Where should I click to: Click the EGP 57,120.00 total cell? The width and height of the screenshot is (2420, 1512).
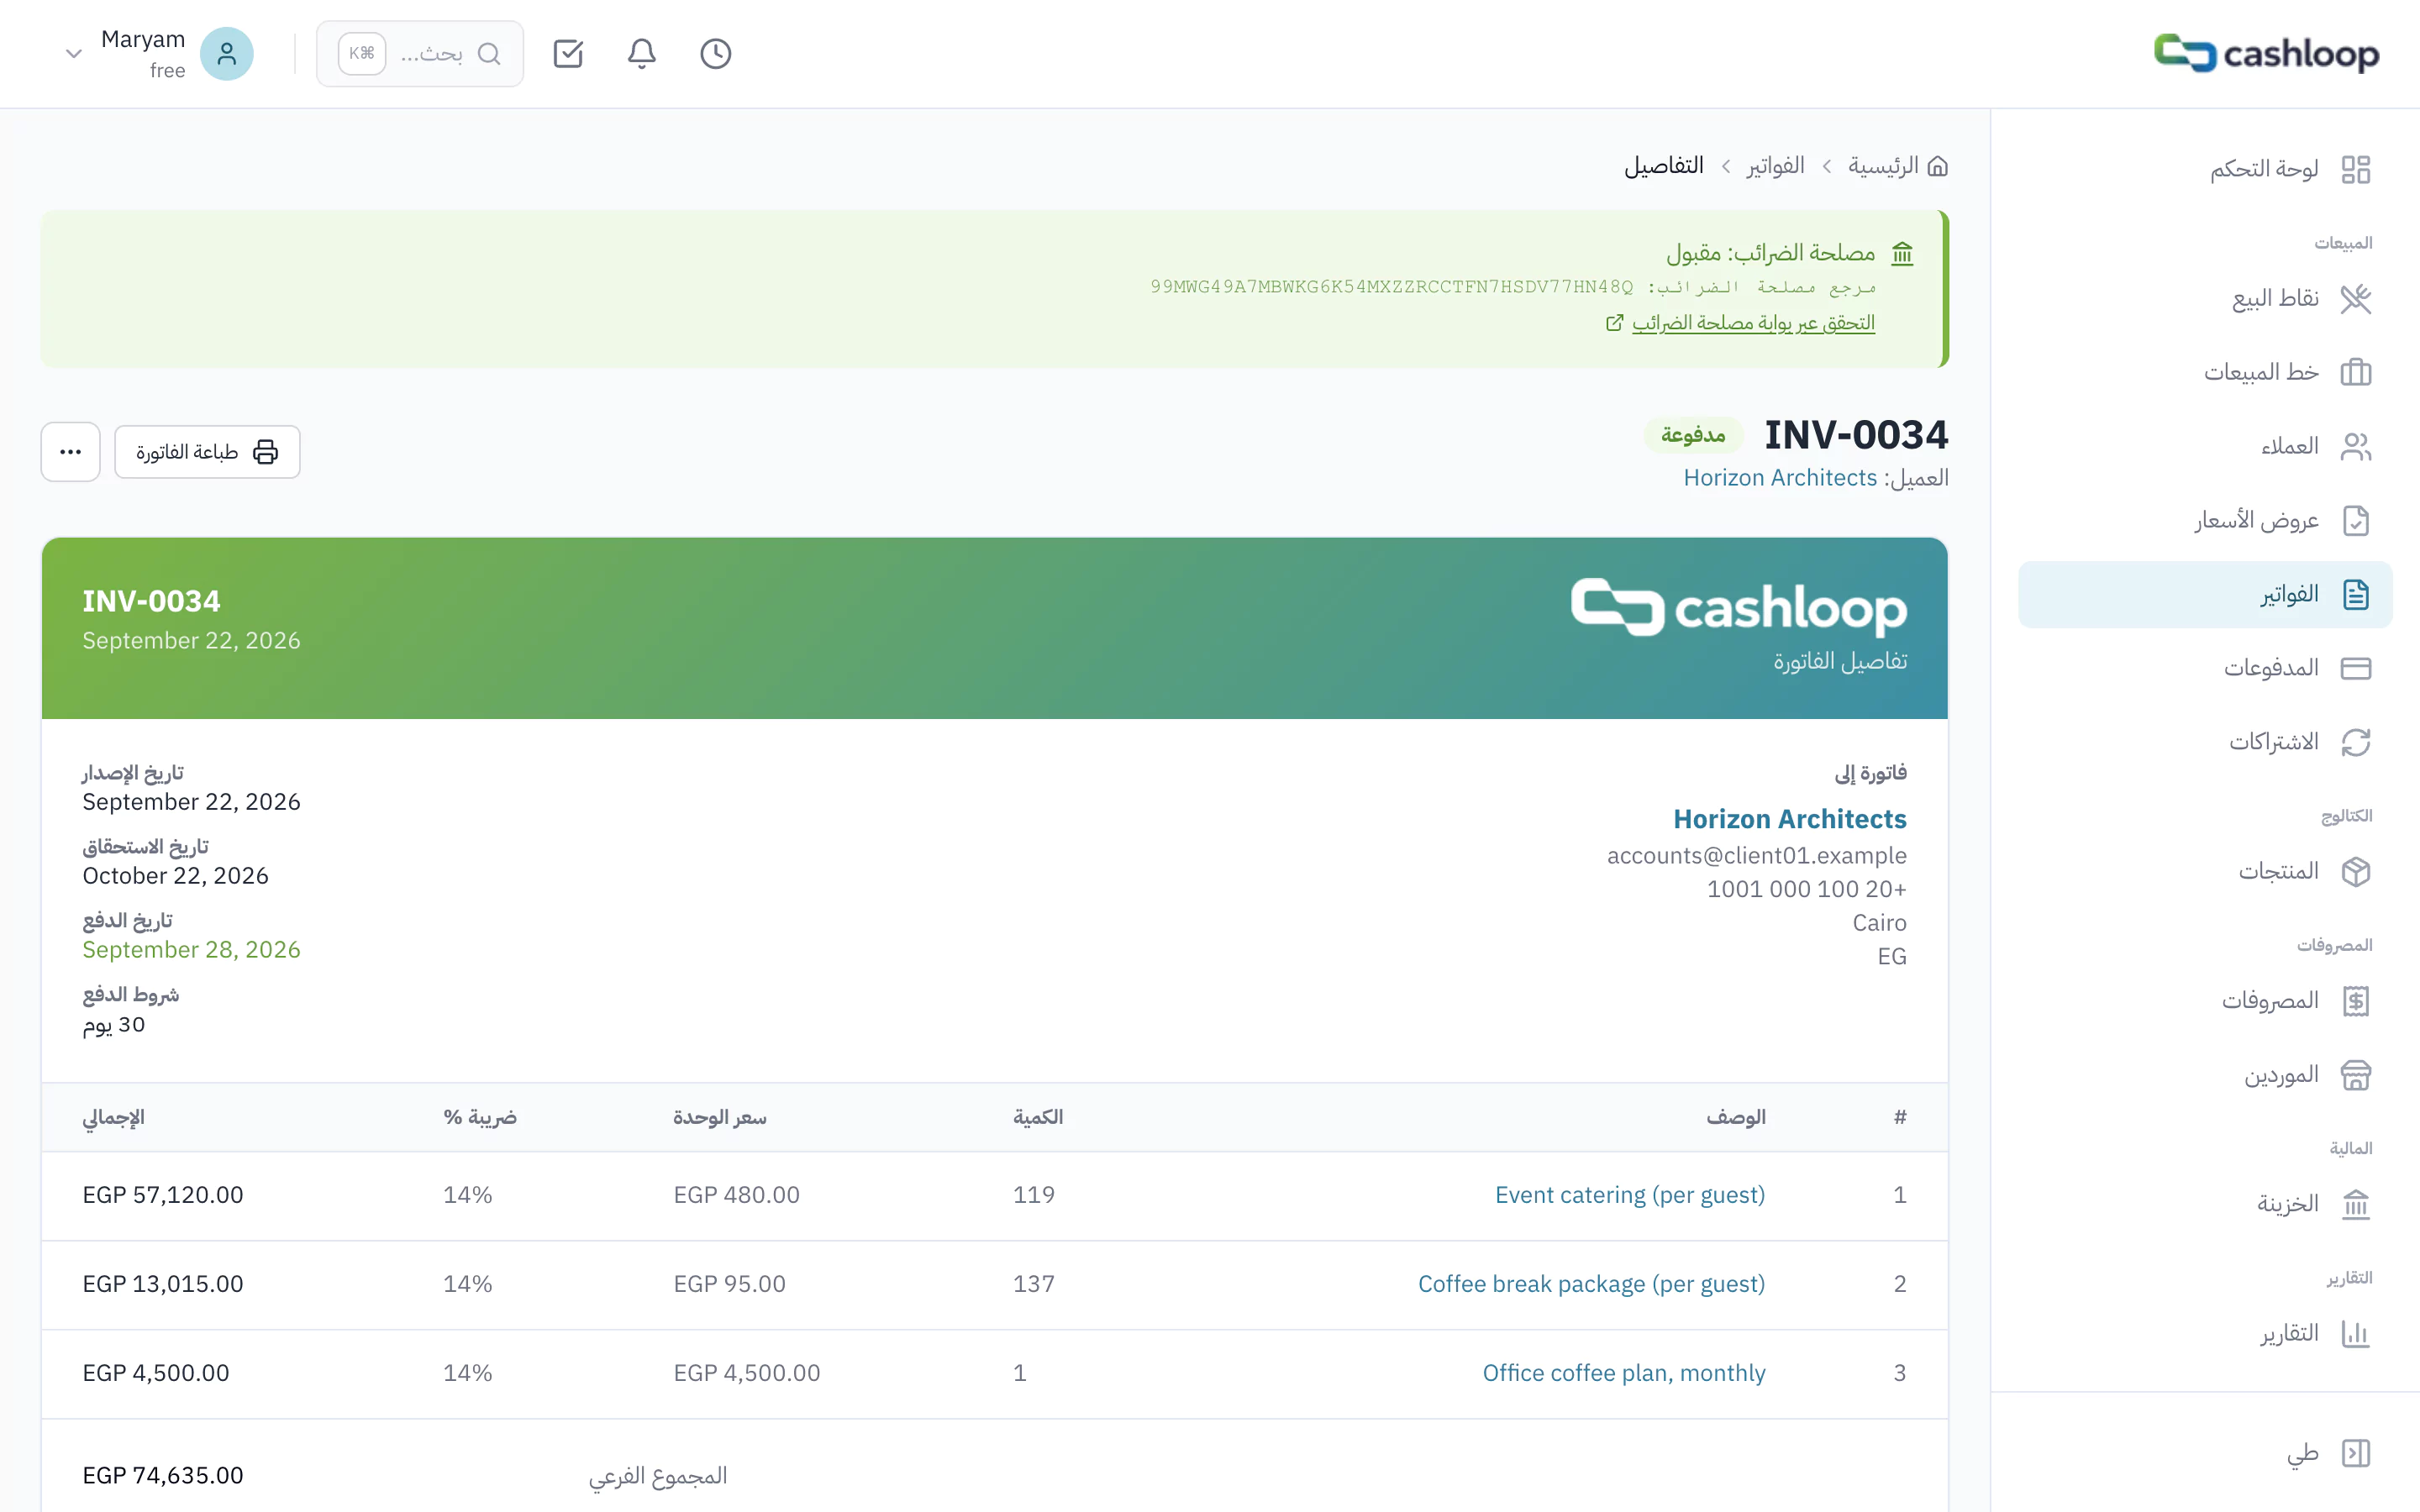(x=163, y=1195)
